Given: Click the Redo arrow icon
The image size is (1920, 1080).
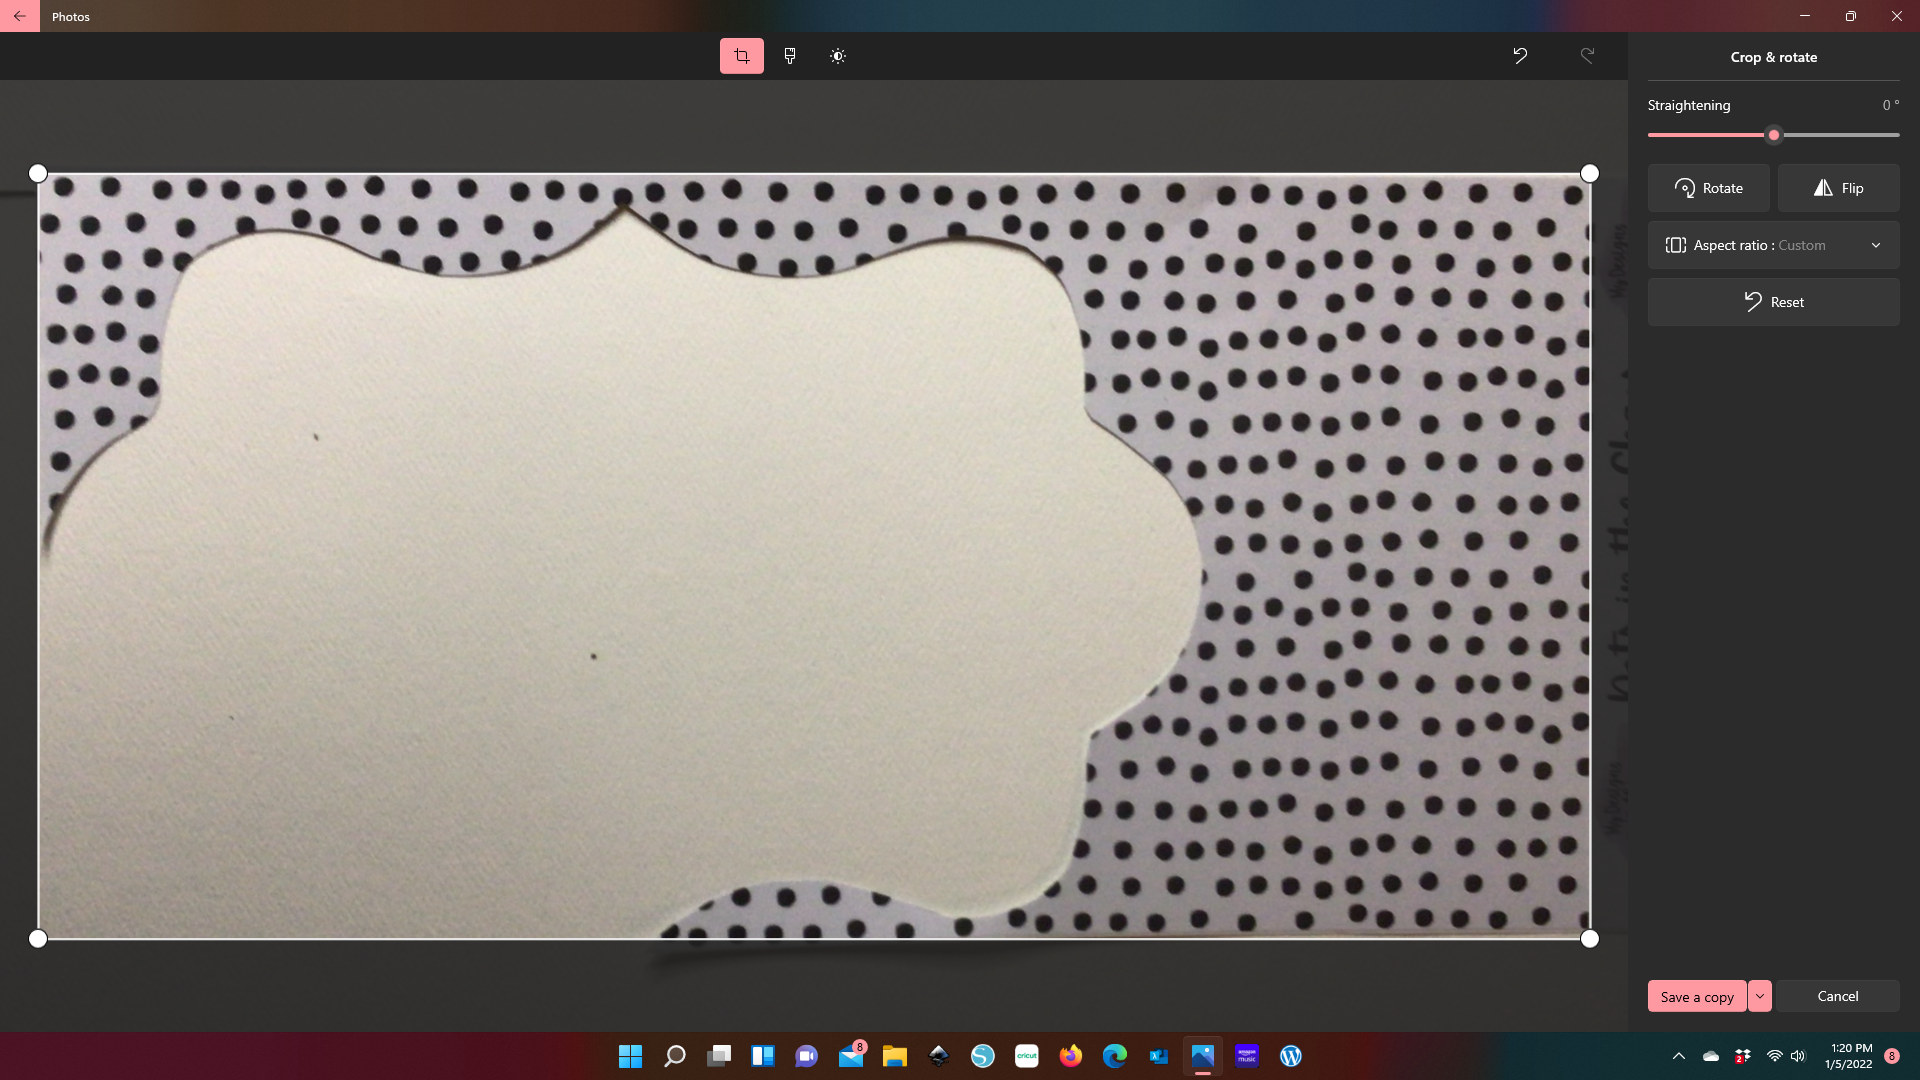Looking at the screenshot, I should (1587, 56).
